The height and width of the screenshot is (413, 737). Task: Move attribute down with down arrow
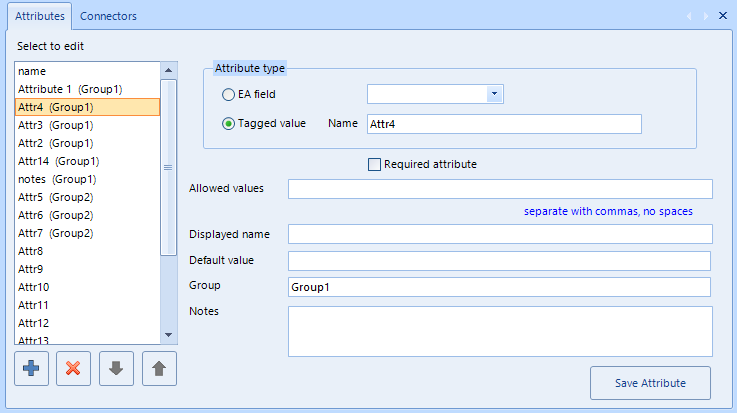click(116, 368)
